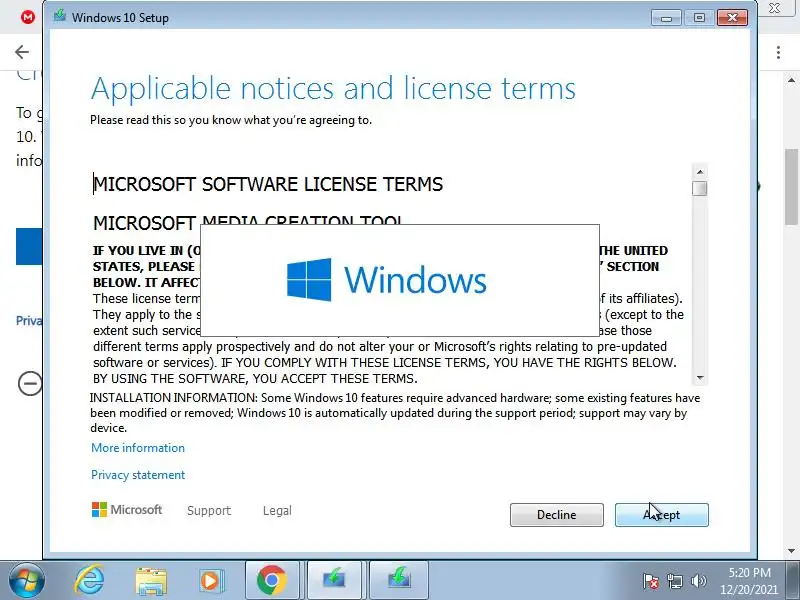Click the Chrome page scrollbar thumb

pyautogui.click(x=791, y=186)
